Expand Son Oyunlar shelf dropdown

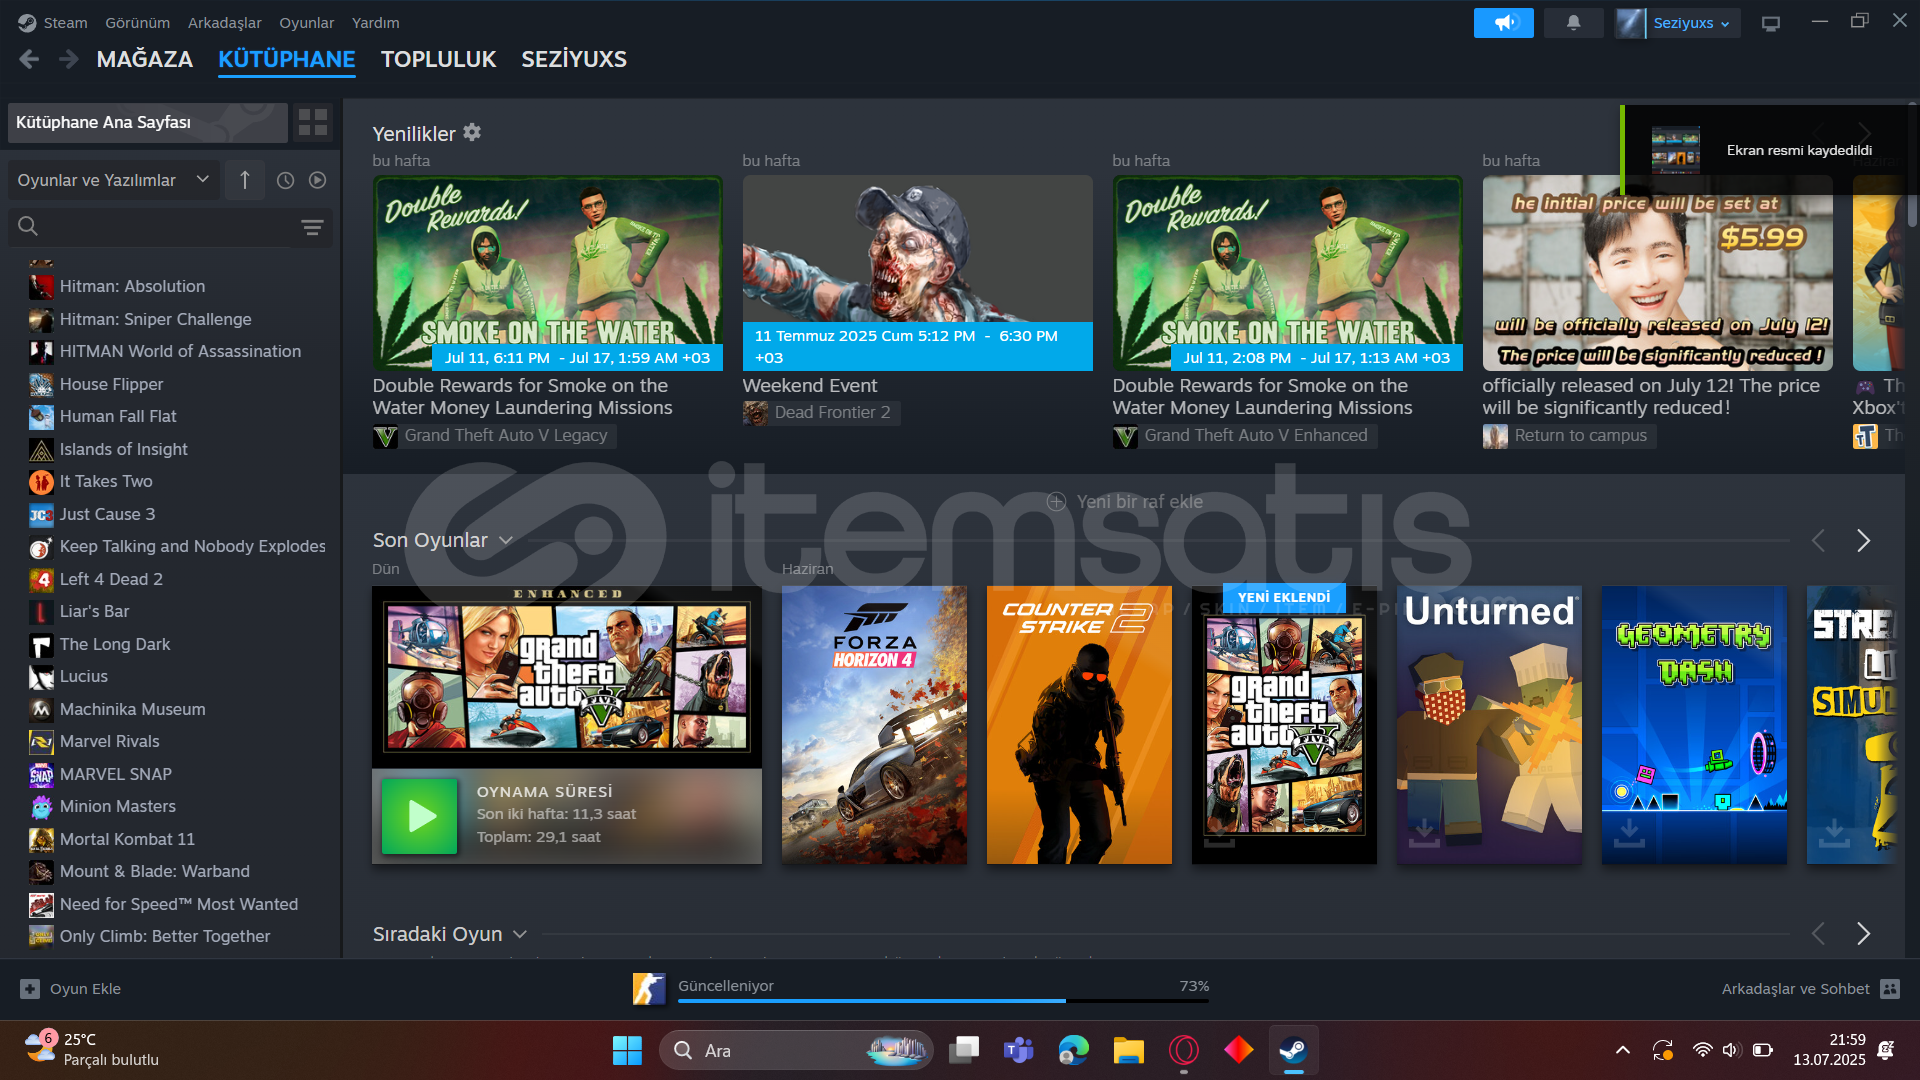point(505,540)
